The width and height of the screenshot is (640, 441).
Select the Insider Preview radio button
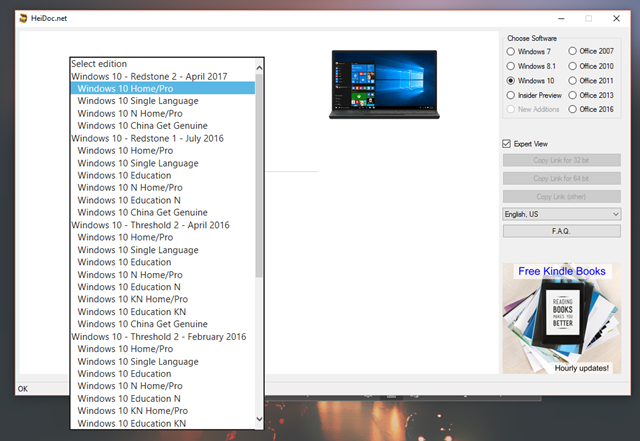click(x=512, y=94)
